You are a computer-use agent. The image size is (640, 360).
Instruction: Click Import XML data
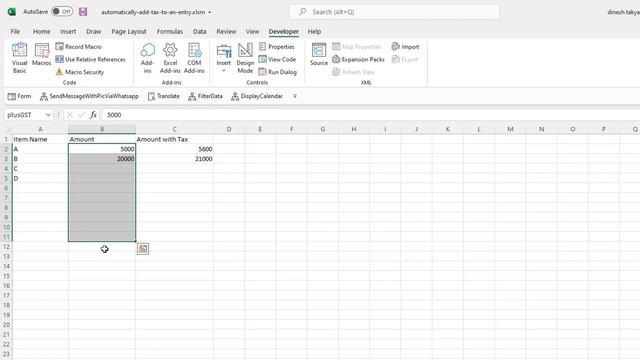coord(405,47)
